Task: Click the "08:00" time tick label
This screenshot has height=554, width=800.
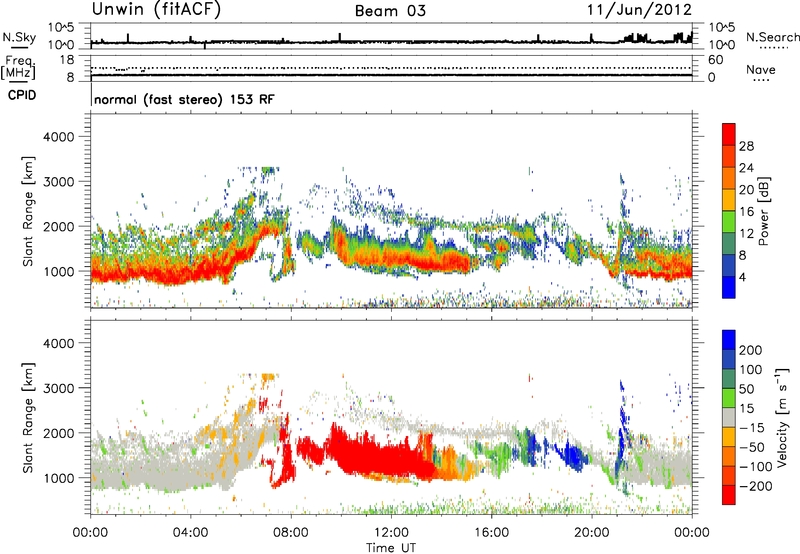Action: [x=291, y=533]
